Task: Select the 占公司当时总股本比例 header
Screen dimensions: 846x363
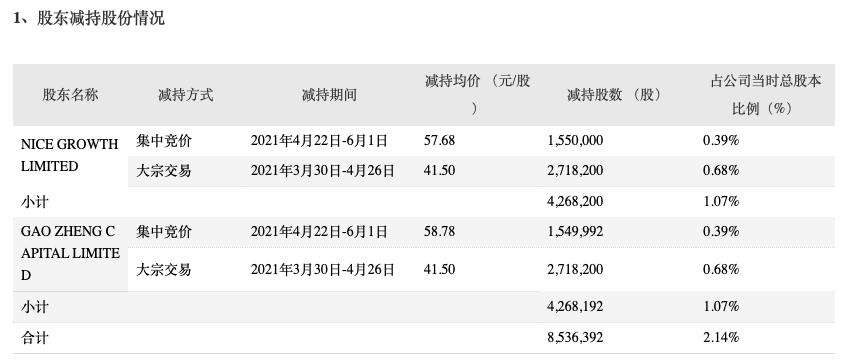Action: [765, 95]
